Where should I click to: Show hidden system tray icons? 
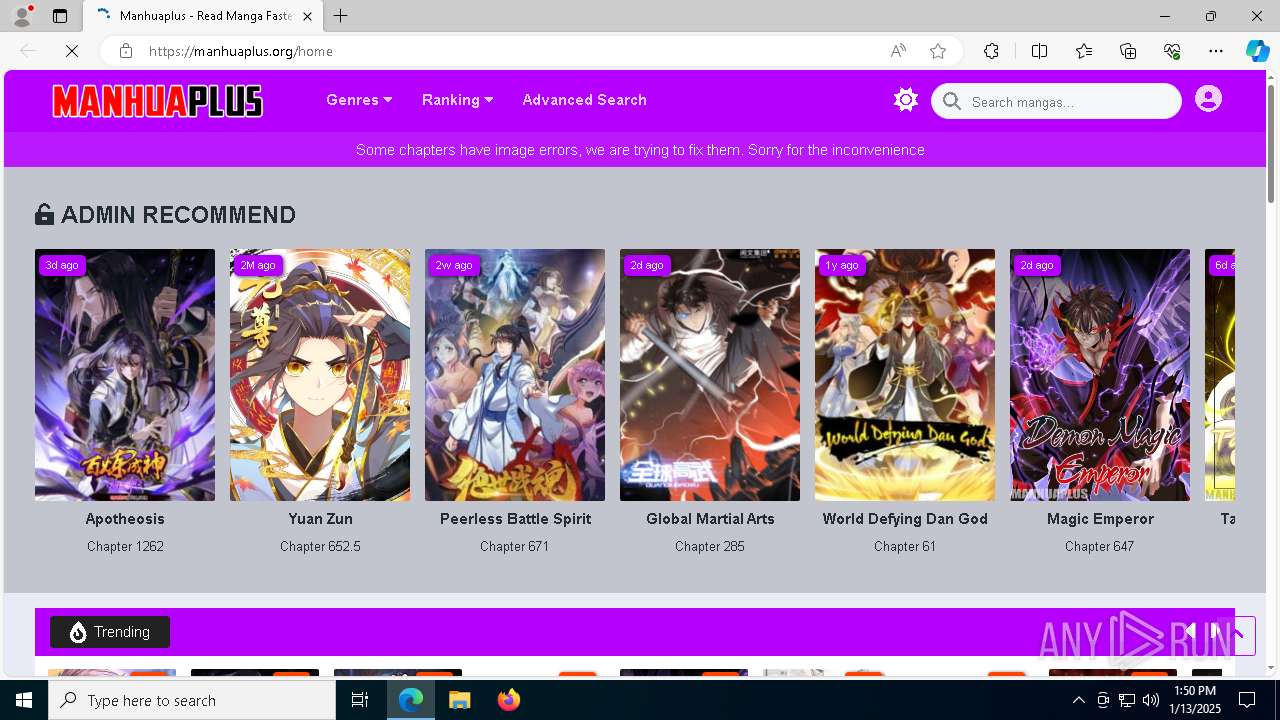click(1079, 700)
